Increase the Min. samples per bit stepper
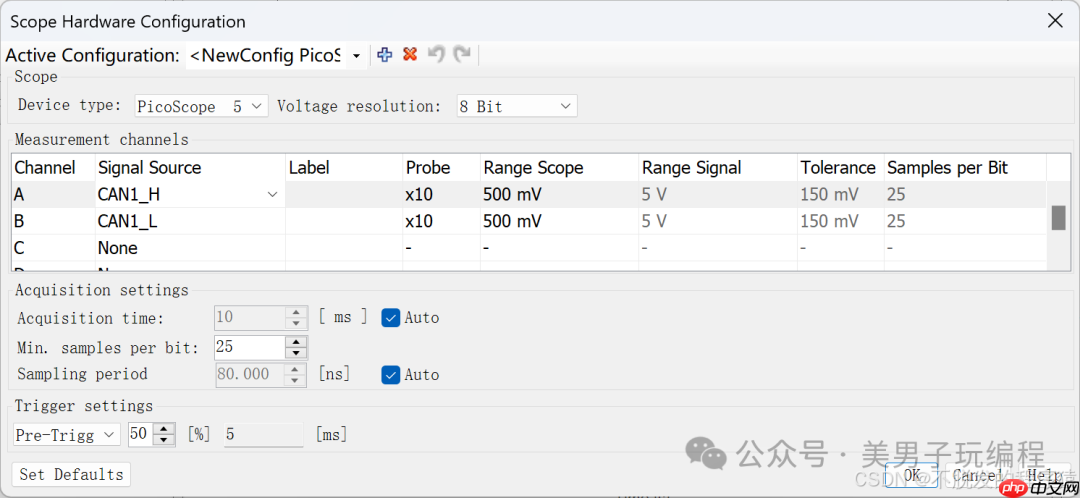This screenshot has width=1080, height=498. coord(295,341)
